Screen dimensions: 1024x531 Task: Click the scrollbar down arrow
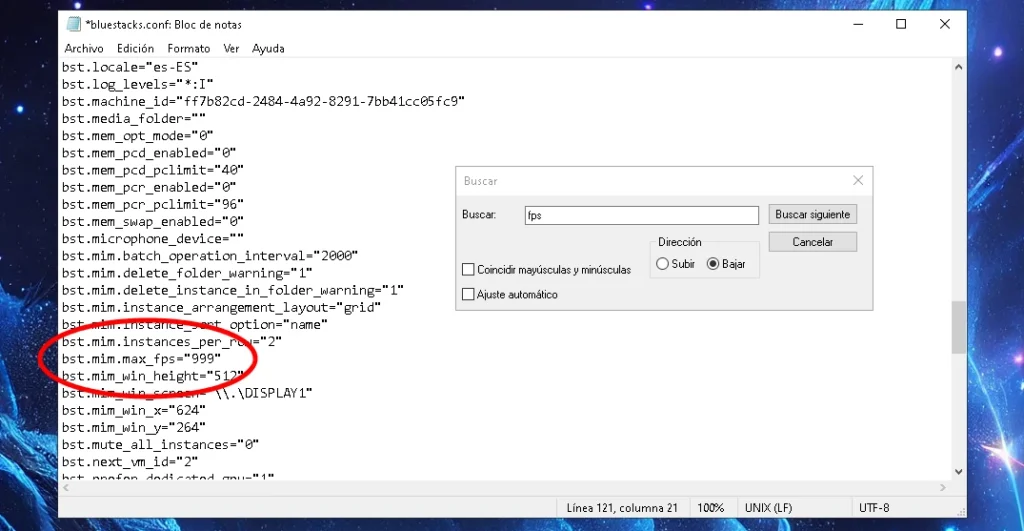pyautogui.click(x=958, y=471)
